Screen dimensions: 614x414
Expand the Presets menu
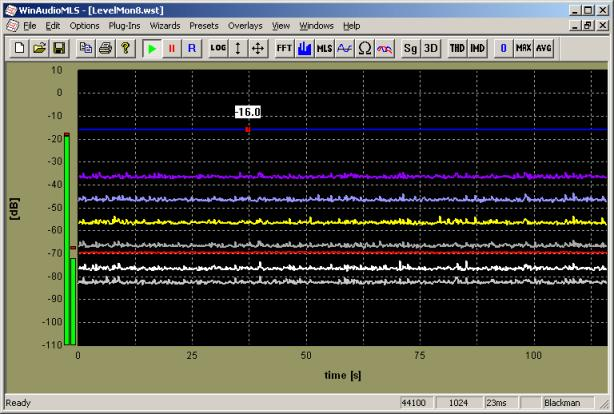click(x=203, y=24)
